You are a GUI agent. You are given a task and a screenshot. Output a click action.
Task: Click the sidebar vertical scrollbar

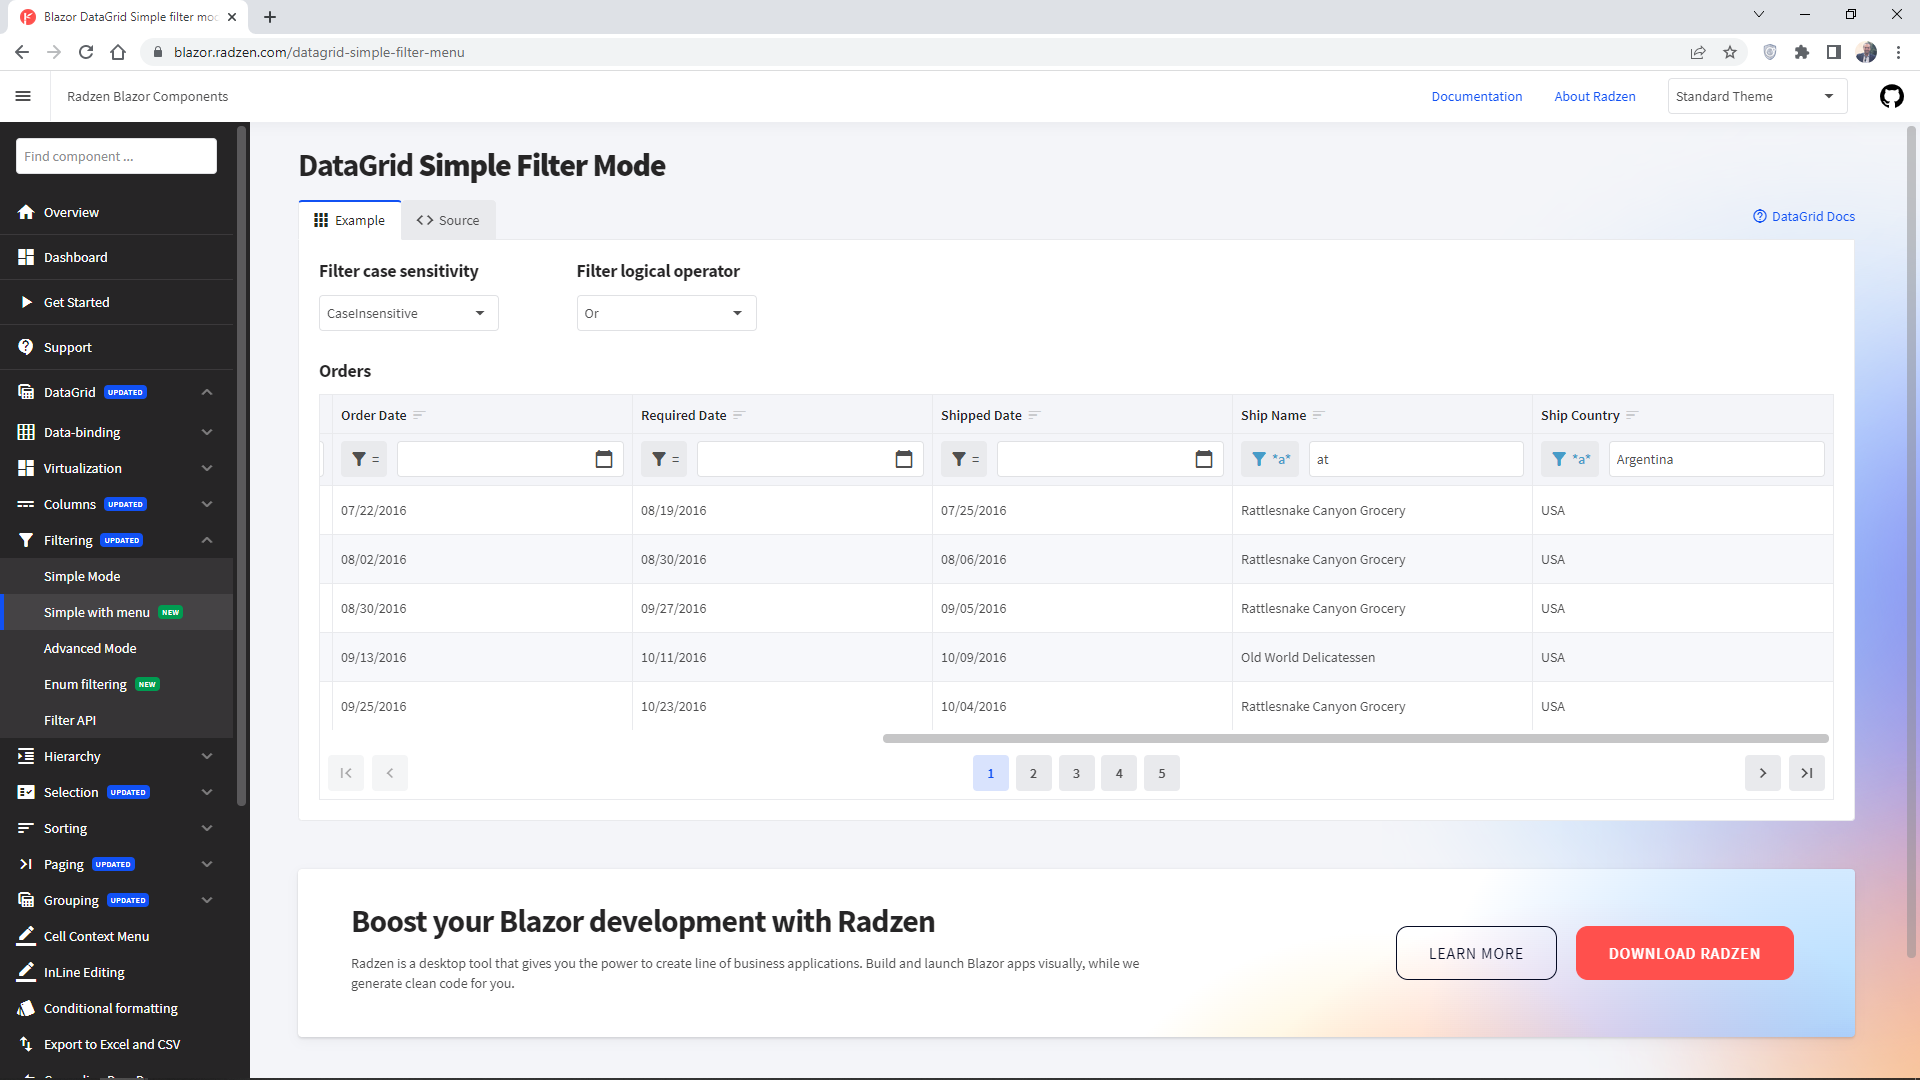[241, 465]
